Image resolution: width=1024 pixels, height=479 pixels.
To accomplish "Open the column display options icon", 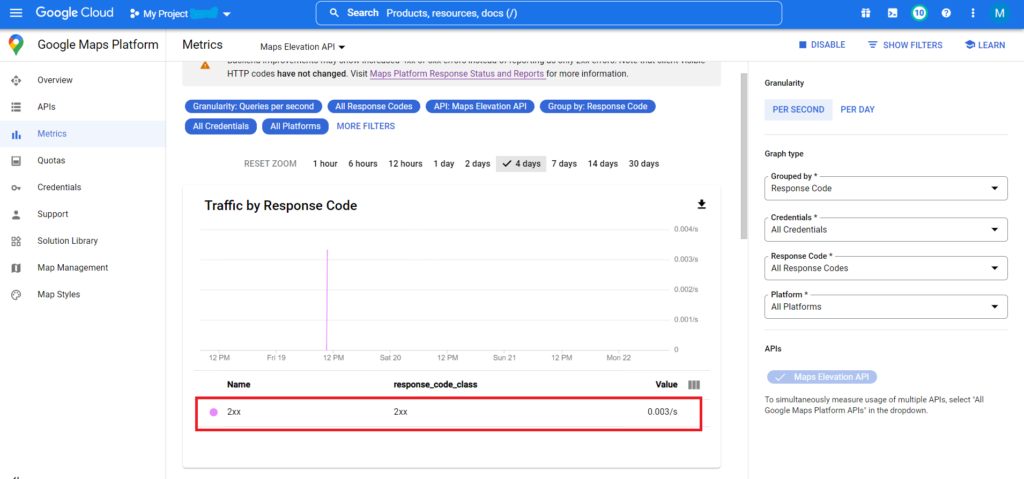I will point(694,385).
